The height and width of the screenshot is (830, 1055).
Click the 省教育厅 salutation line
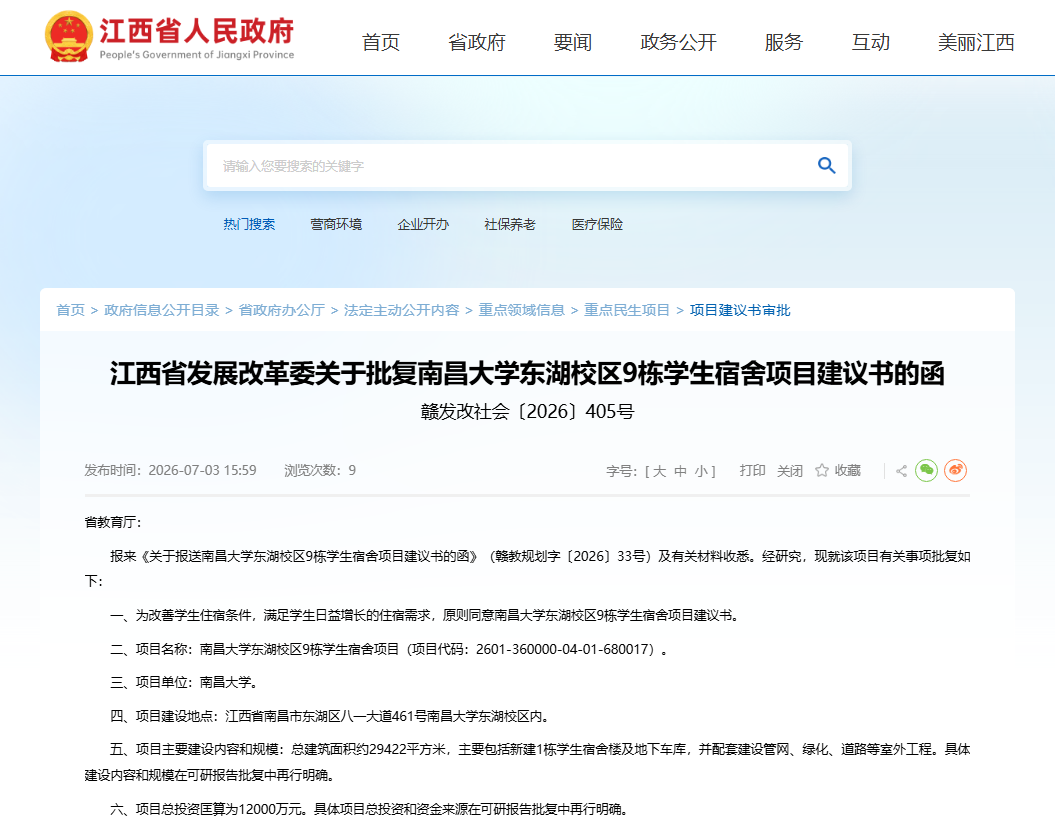coord(113,522)
